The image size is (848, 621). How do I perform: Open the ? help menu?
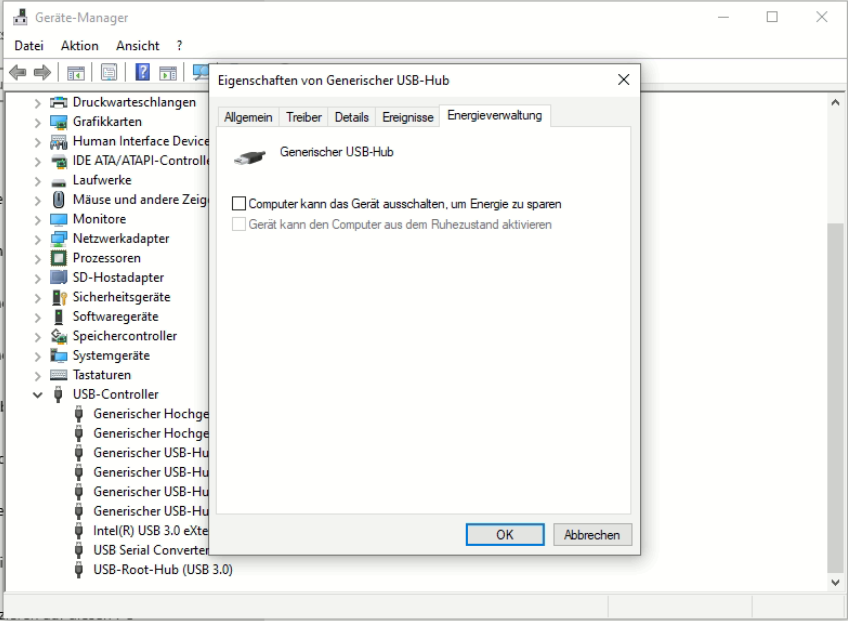tap(179, 46)
